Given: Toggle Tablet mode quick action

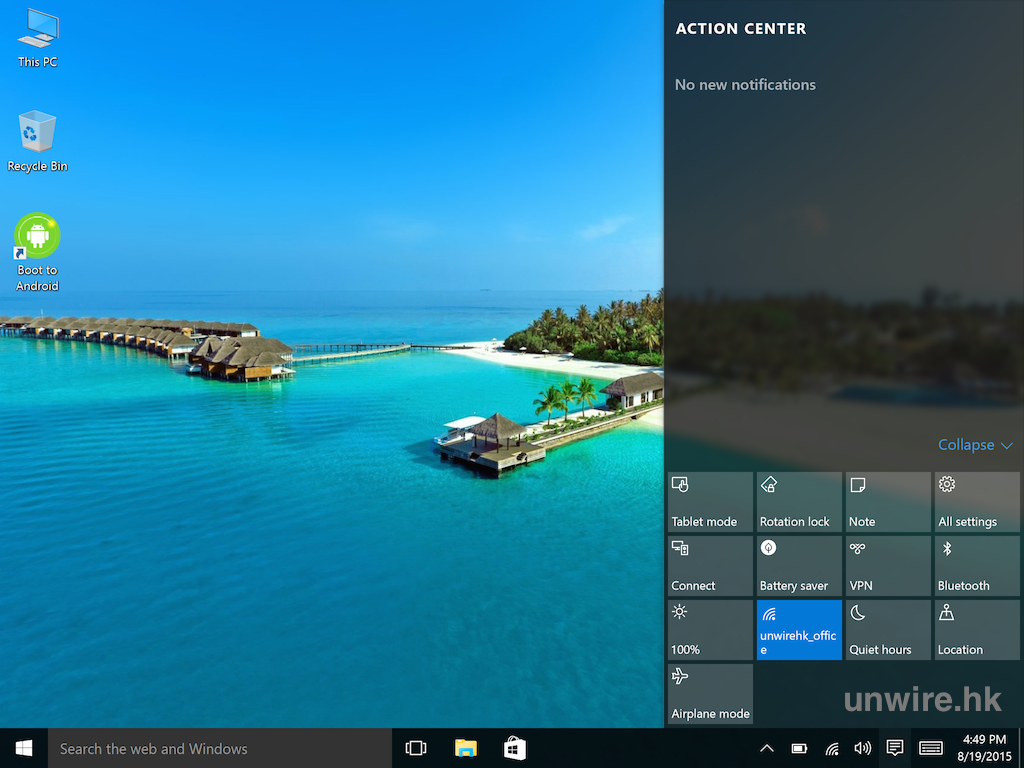Looking at the screenshot, I should [710, 502].
